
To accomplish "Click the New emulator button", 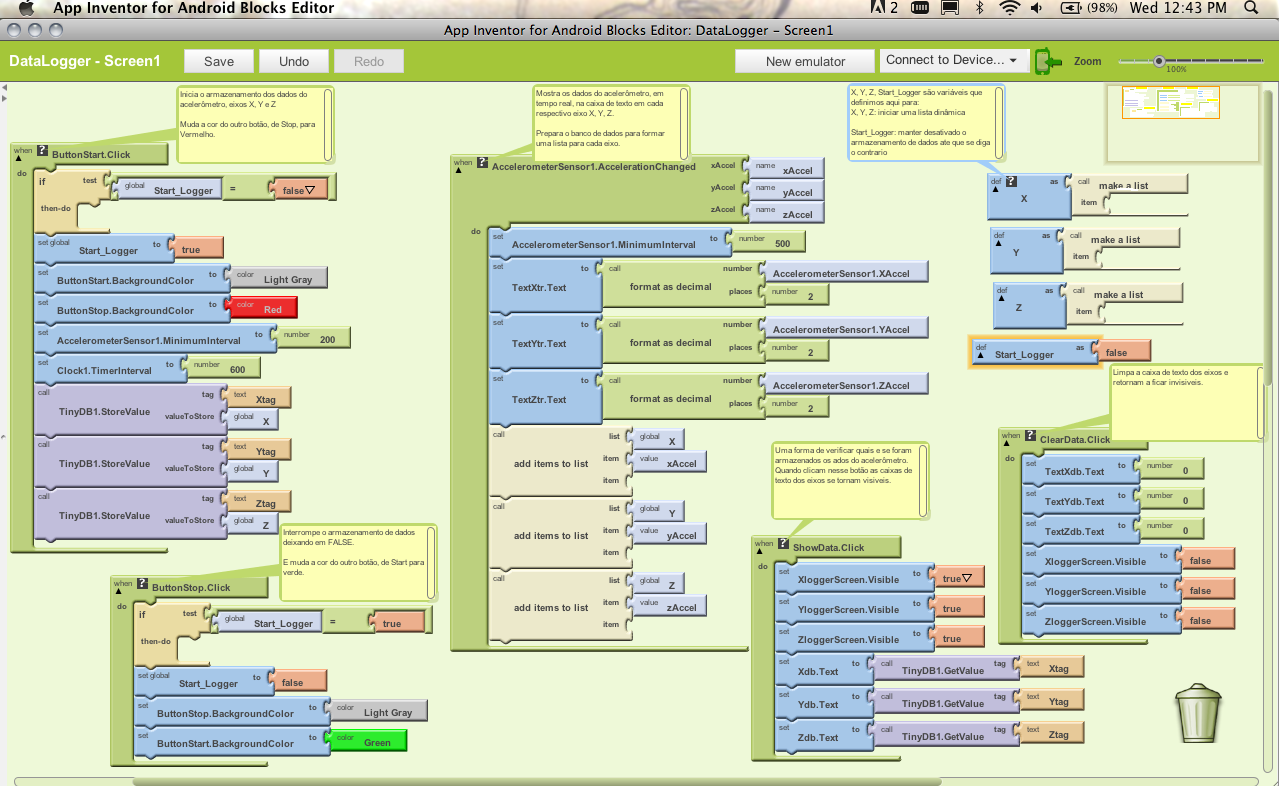I will pos(805,61).
